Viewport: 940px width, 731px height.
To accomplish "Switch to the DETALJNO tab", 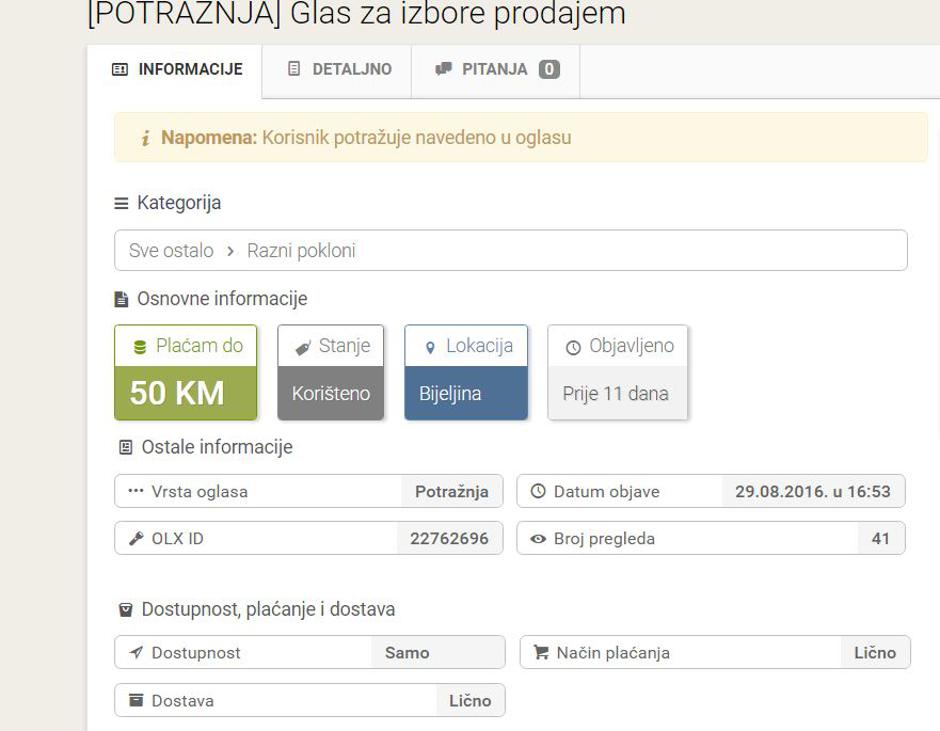I will point(335,69).
